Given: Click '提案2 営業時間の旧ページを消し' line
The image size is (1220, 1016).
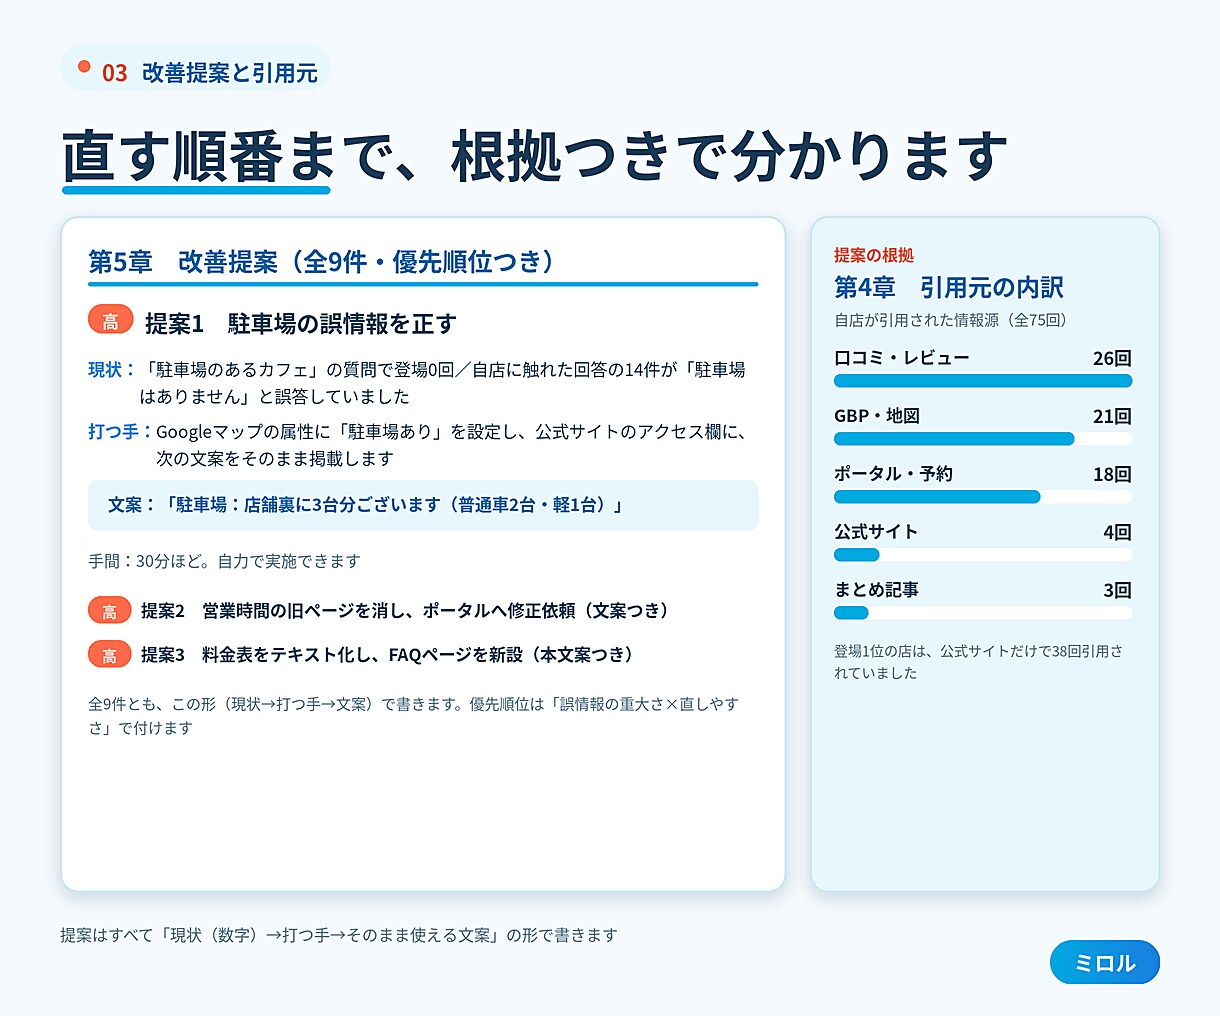Looking at the screenshot, I should [x=405, y=610].
